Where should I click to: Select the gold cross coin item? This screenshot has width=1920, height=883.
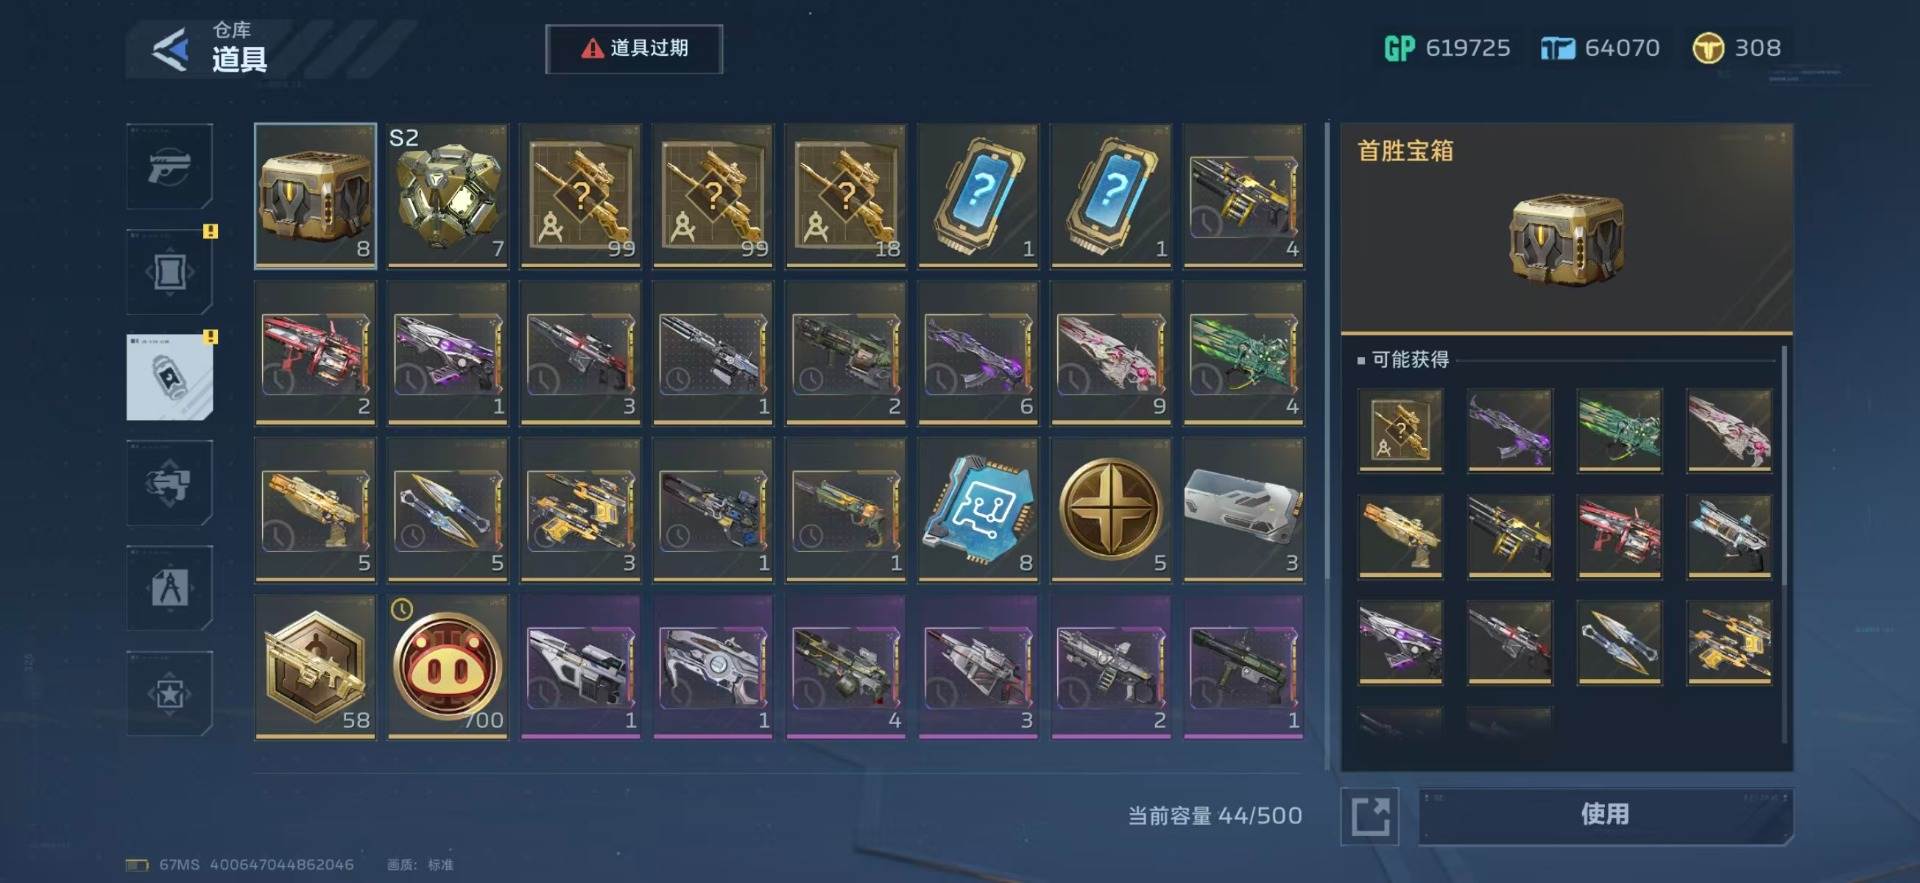(x=1110, y=509)
